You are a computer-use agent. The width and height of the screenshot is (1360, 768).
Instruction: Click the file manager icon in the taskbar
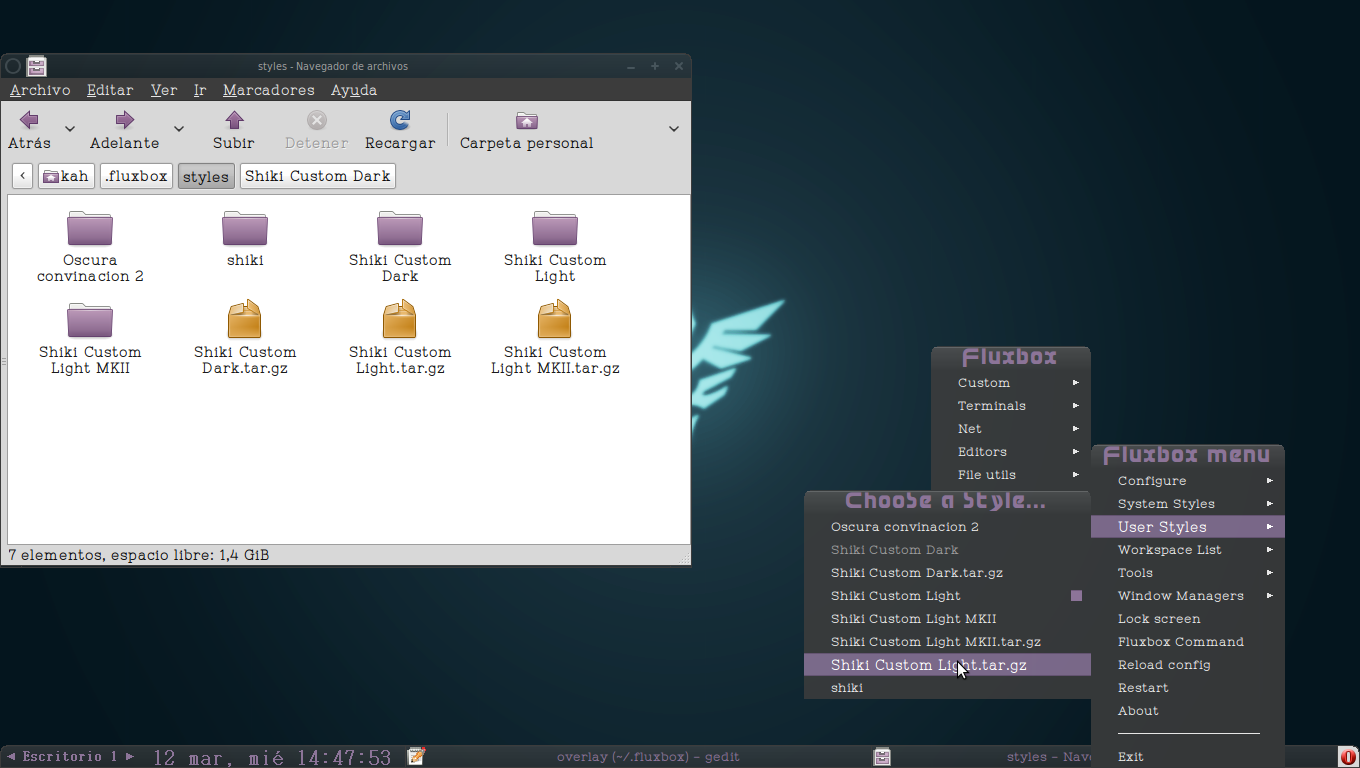coord(882,757)
